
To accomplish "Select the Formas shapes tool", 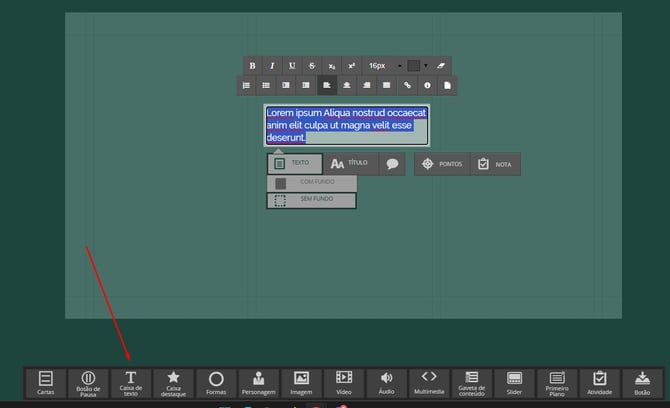I will 216,382.
